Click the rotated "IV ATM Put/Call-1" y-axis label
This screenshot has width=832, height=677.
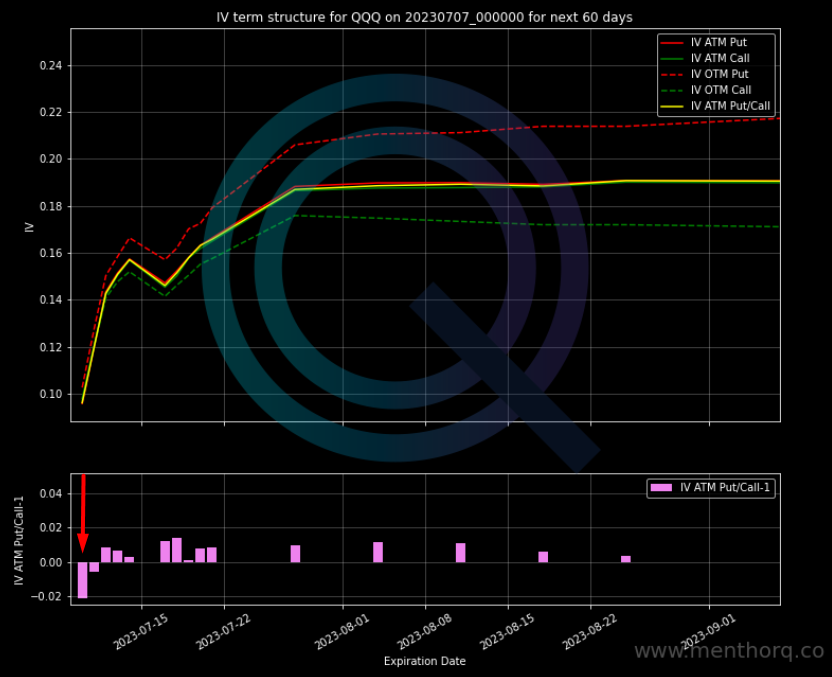[x=19, y=541]
